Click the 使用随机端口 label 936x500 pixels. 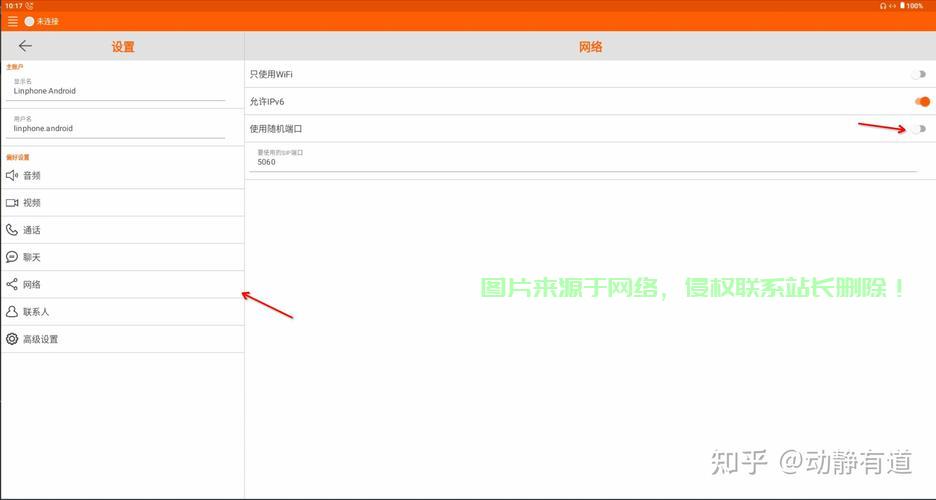coord(276,129)
